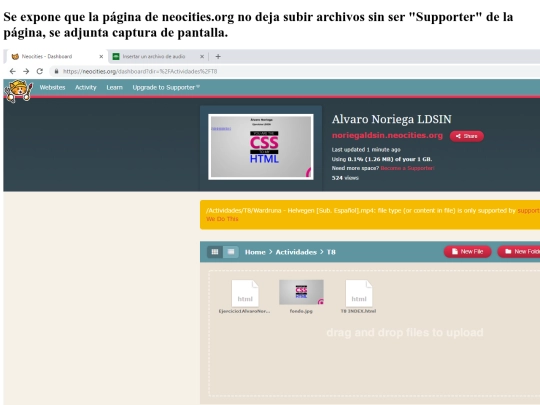Click the fondo.jpg file name
Viewport: 540px width, 405px height.
click(301, 311)
